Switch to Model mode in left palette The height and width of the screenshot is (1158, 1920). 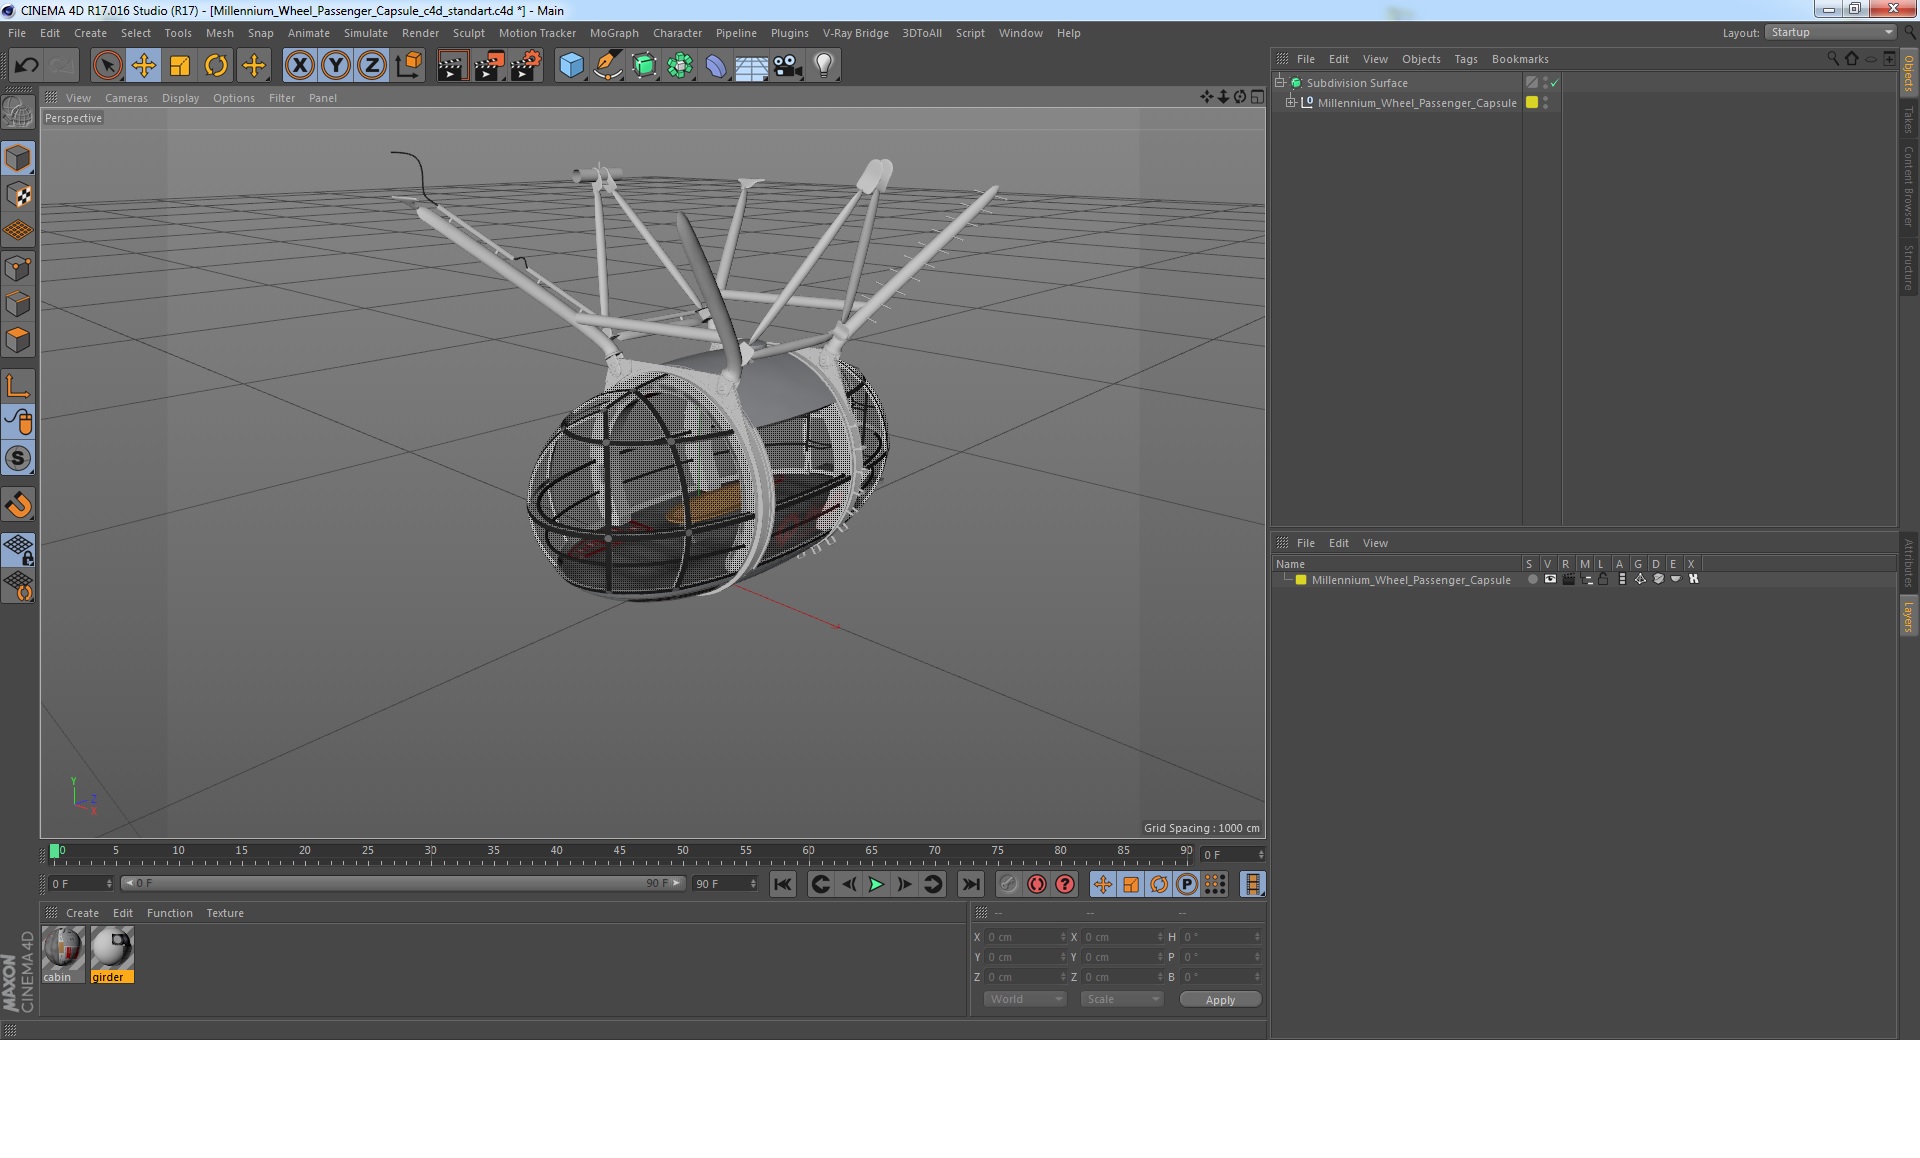point(18,158)
